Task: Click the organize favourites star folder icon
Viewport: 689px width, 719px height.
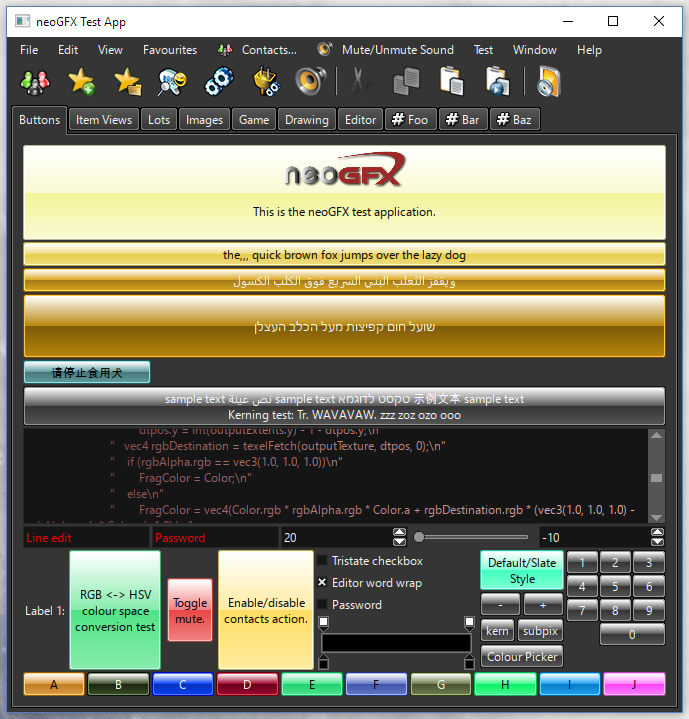Action: click(128, 82)
